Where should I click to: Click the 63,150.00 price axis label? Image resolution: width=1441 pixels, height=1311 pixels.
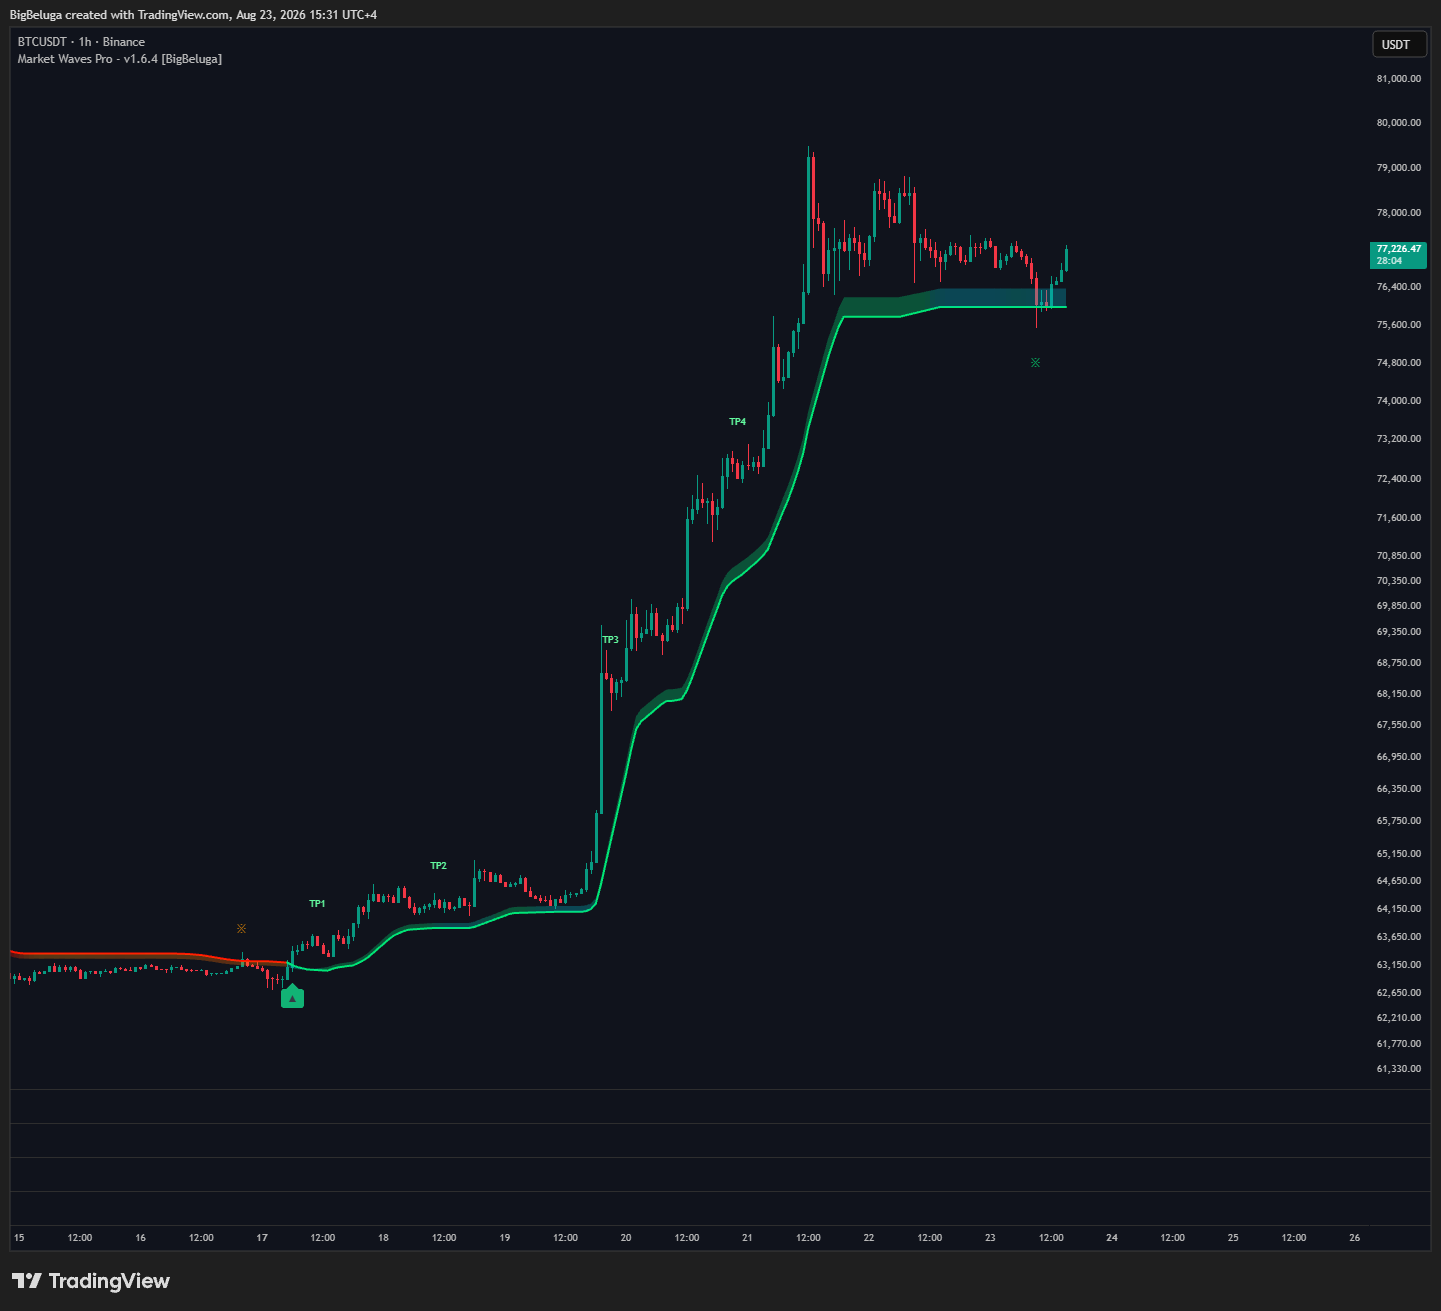tap(1399, 965)
